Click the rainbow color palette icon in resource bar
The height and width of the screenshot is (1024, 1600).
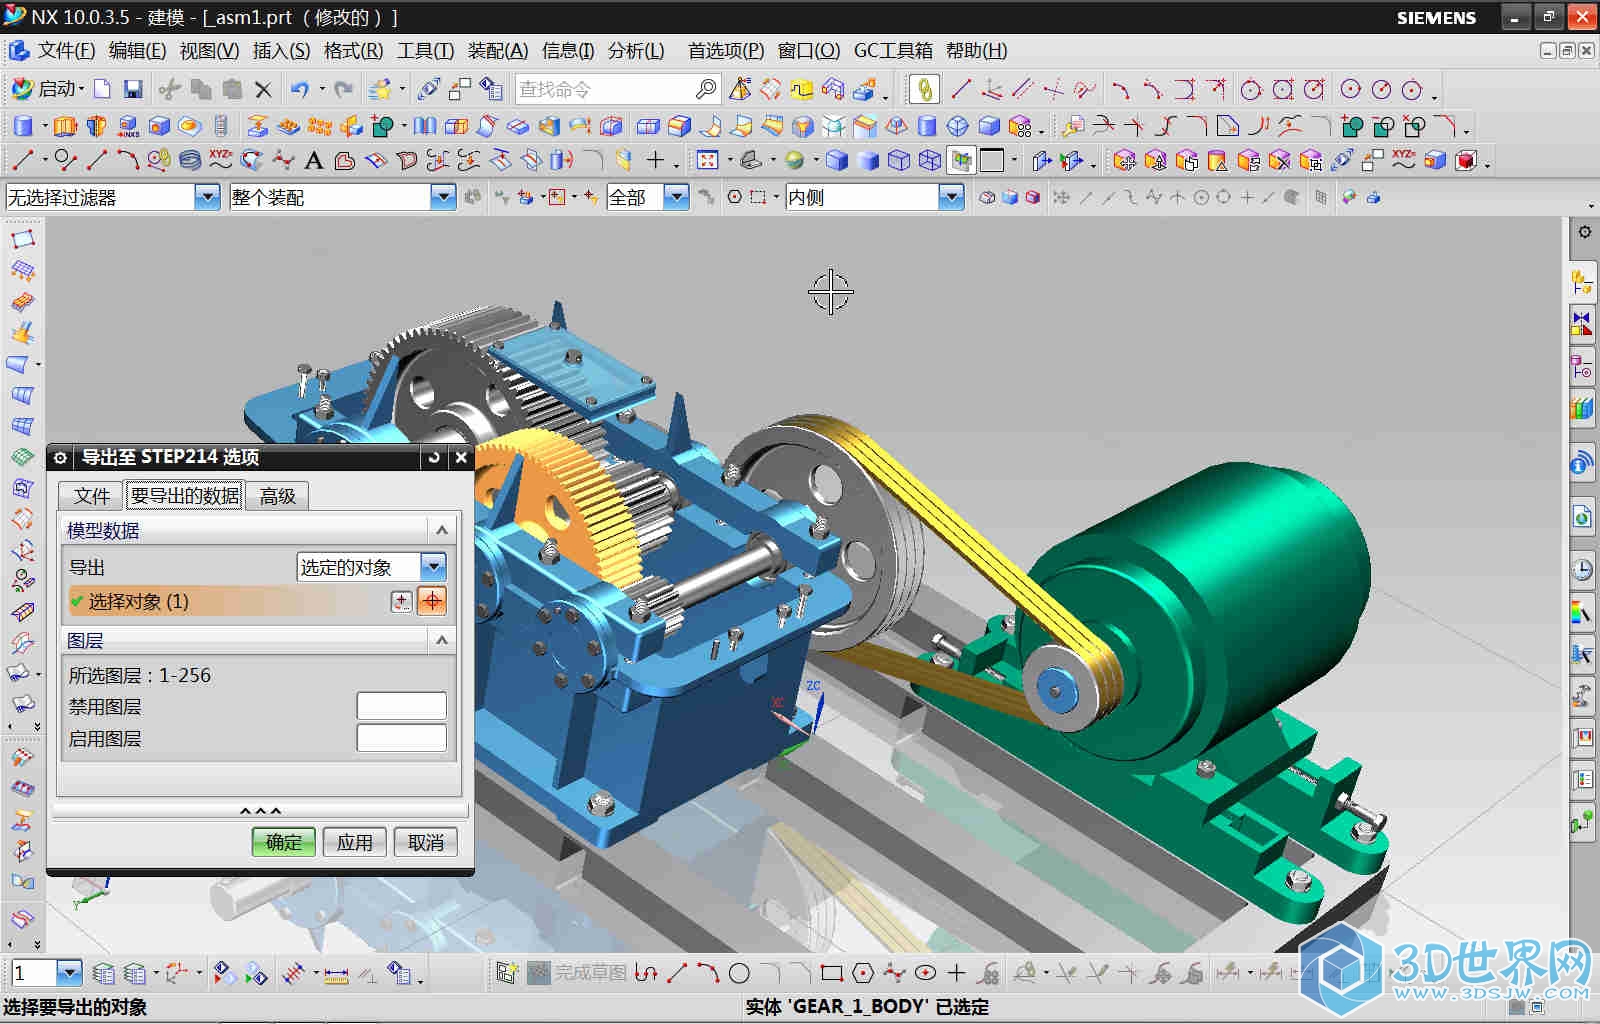point(1582,612)
